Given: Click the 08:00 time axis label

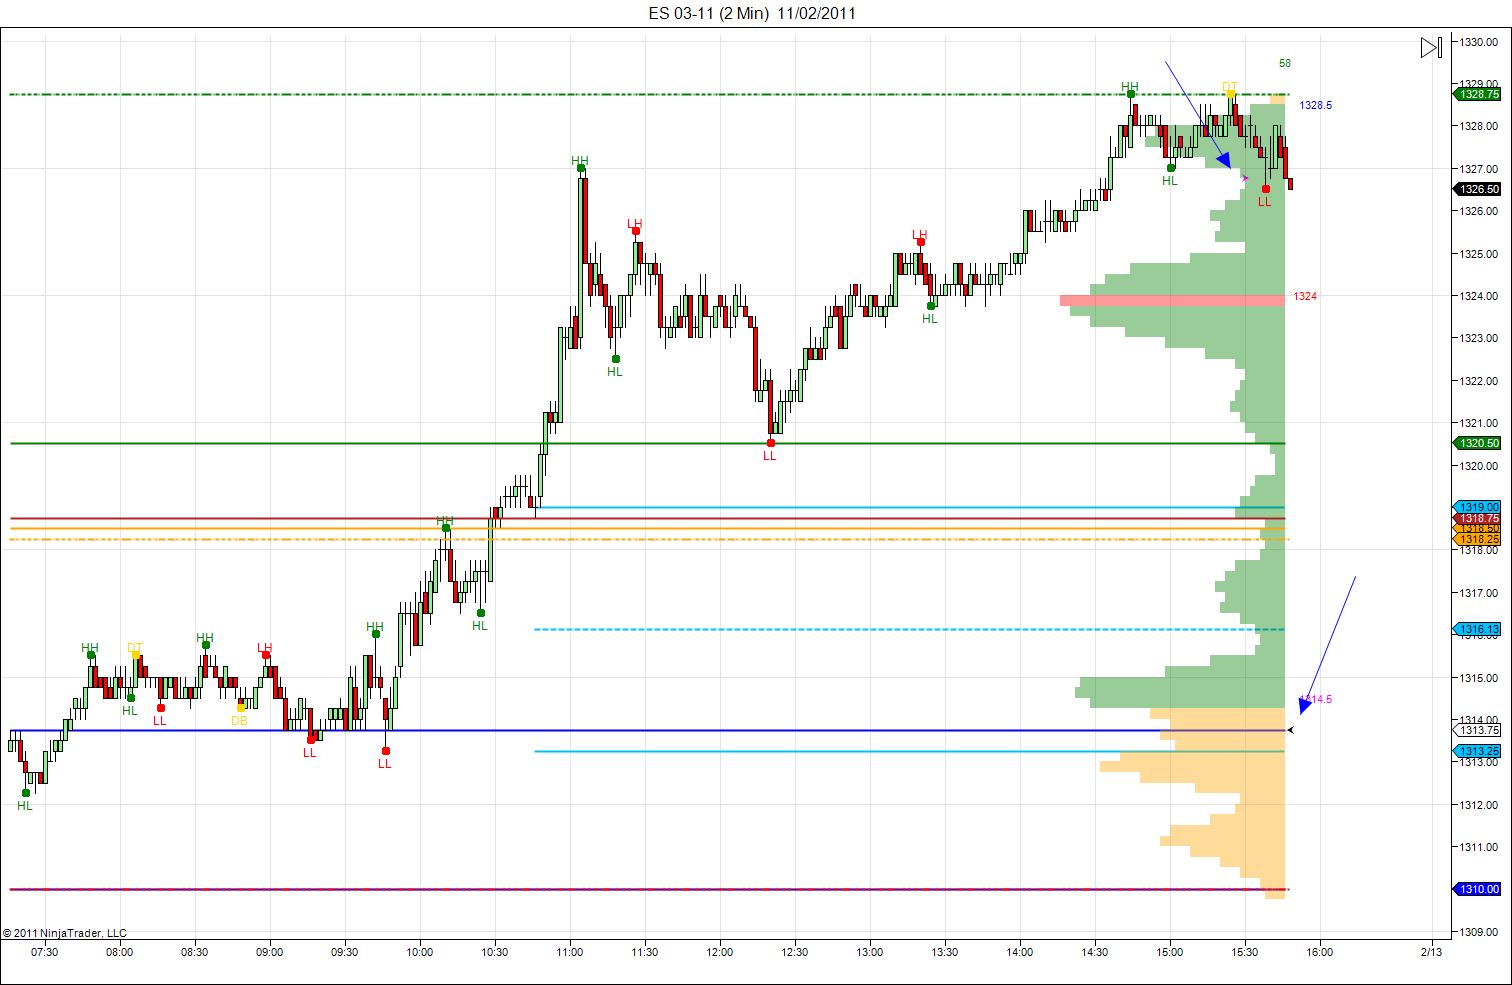Looking at the screenshot, I should click(x=120, y=952).
